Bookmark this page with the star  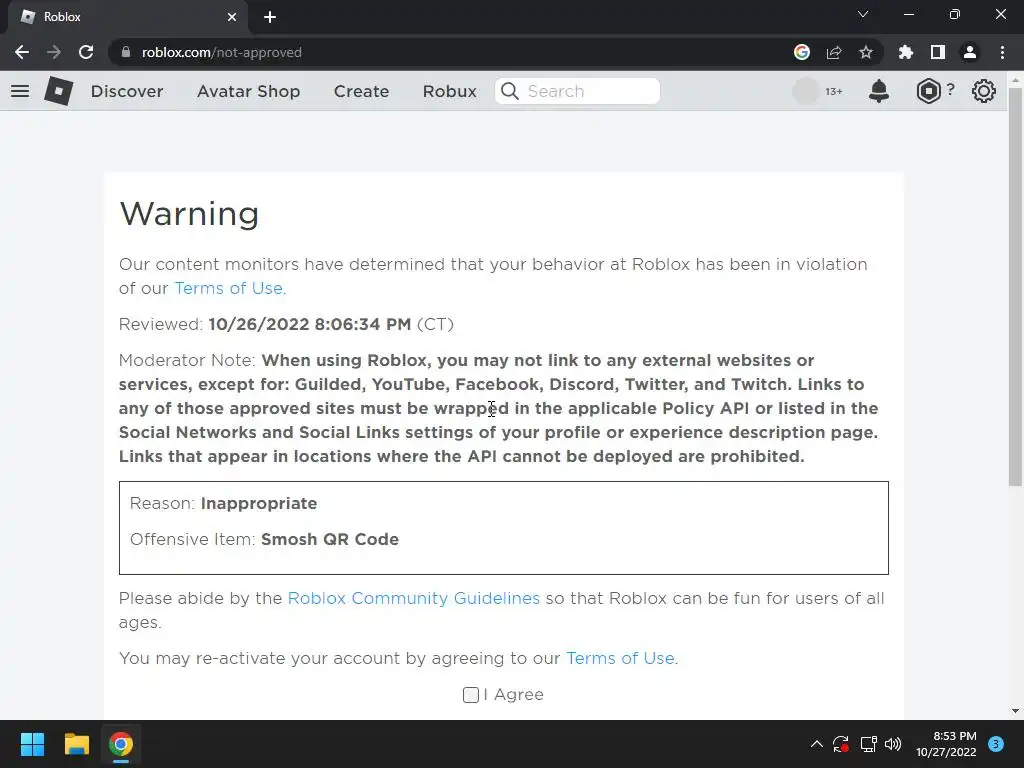(866, 52)
